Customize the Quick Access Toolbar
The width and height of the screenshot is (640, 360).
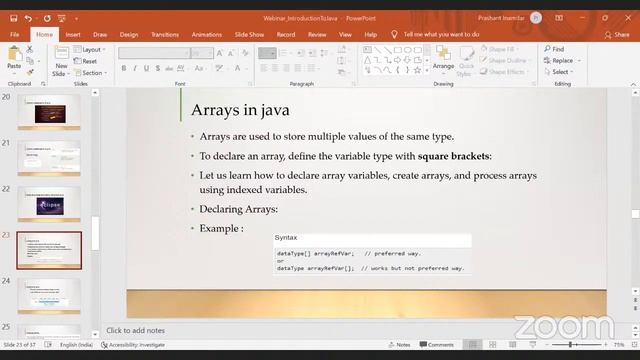(x=76, y=18)
